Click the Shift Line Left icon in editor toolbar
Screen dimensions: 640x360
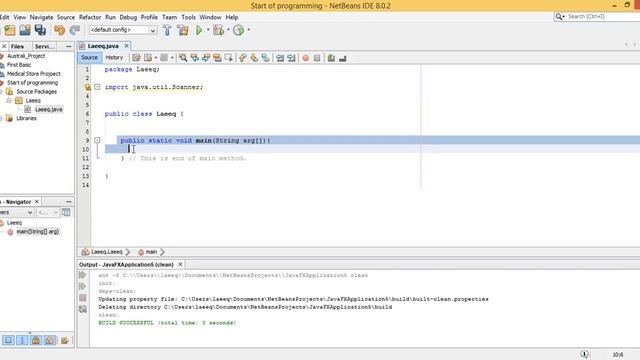click(280, 58)
